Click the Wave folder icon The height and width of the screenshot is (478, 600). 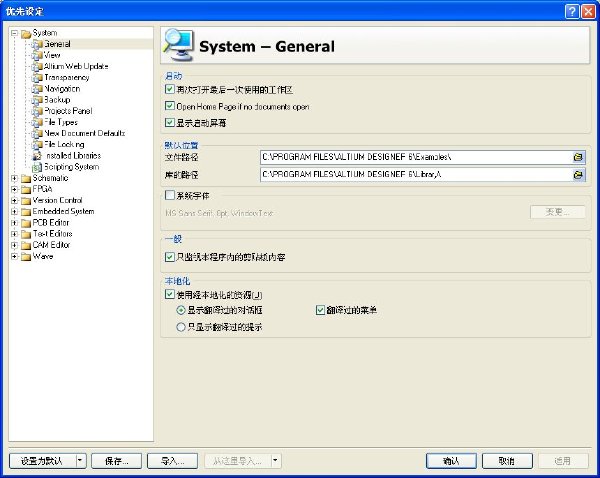point(26,256)
